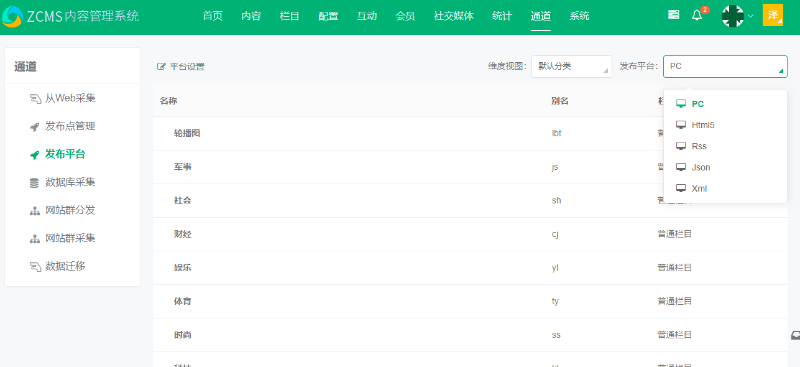Open 栏目 in top navigation

tap(290, 16)
